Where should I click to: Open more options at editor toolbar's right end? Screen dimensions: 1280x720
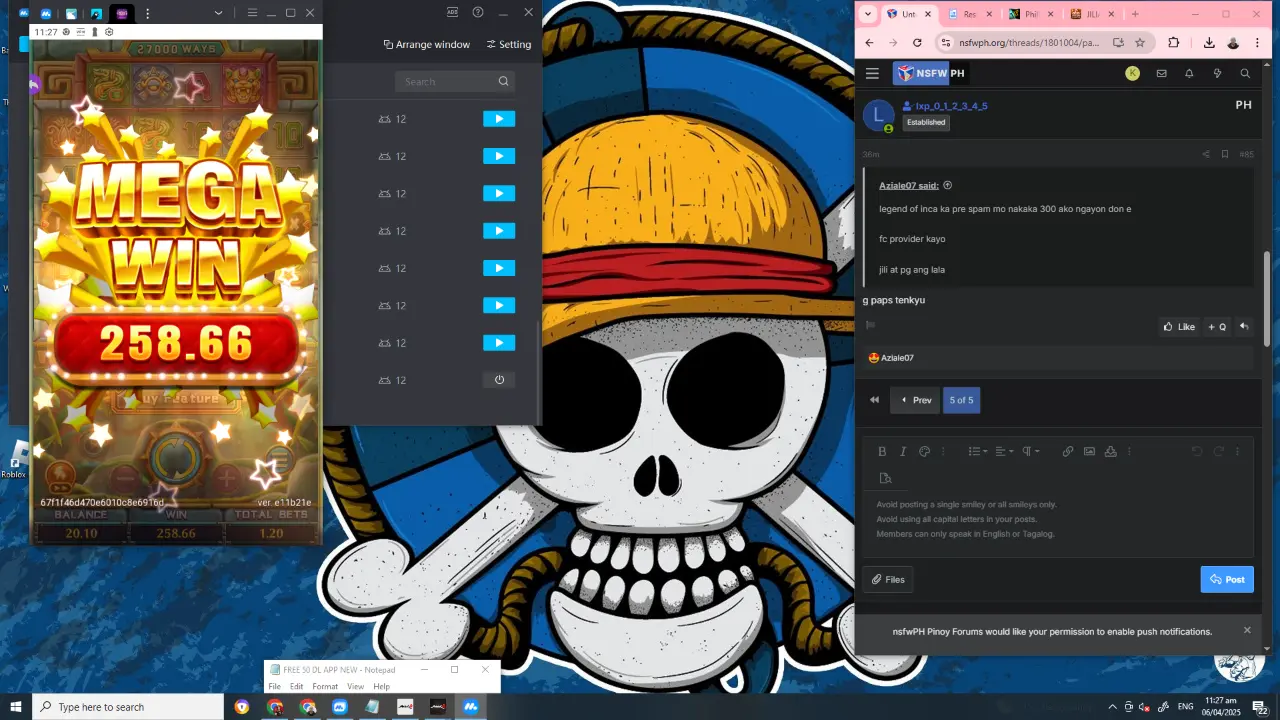pos(1239,452)
